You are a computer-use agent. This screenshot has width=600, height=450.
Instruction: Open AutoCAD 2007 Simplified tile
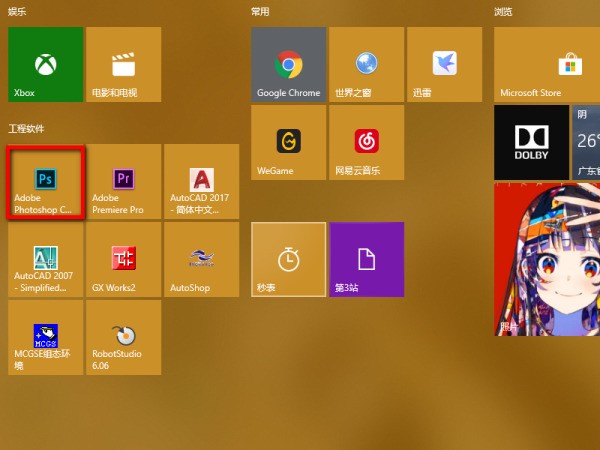[45, 260]
